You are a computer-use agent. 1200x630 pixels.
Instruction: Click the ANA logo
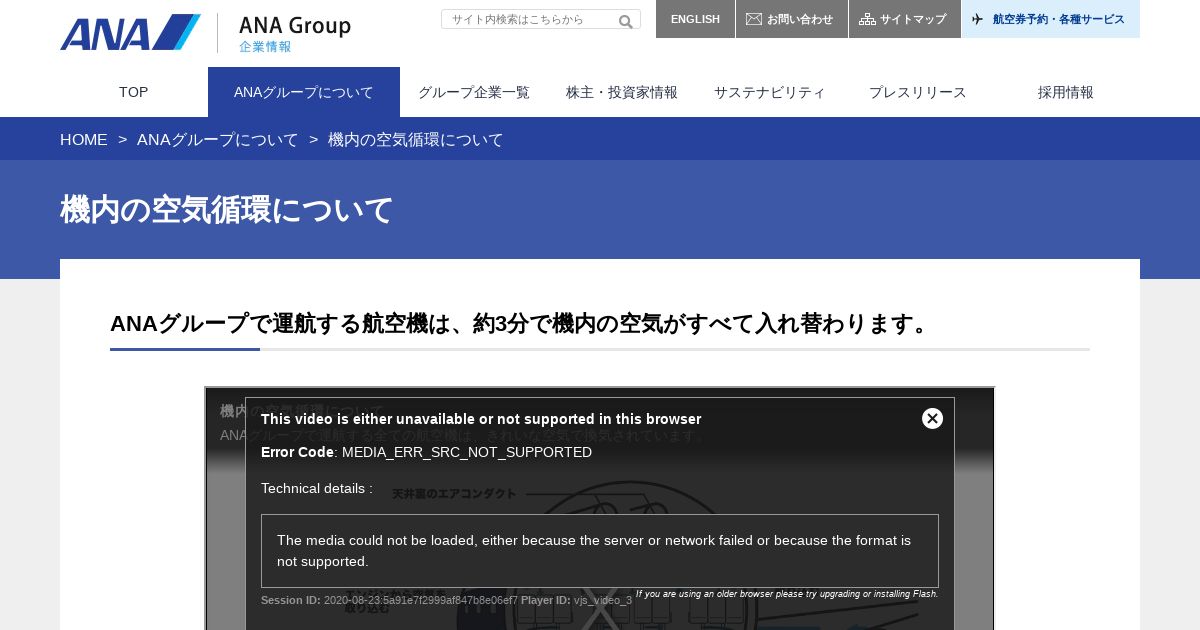point(130,32)
